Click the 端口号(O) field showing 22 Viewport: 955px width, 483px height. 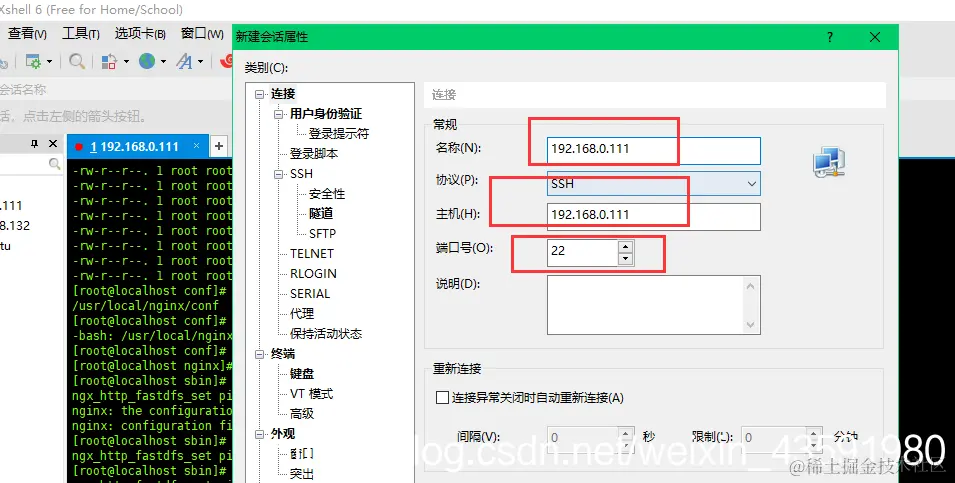tap(582, 252)
